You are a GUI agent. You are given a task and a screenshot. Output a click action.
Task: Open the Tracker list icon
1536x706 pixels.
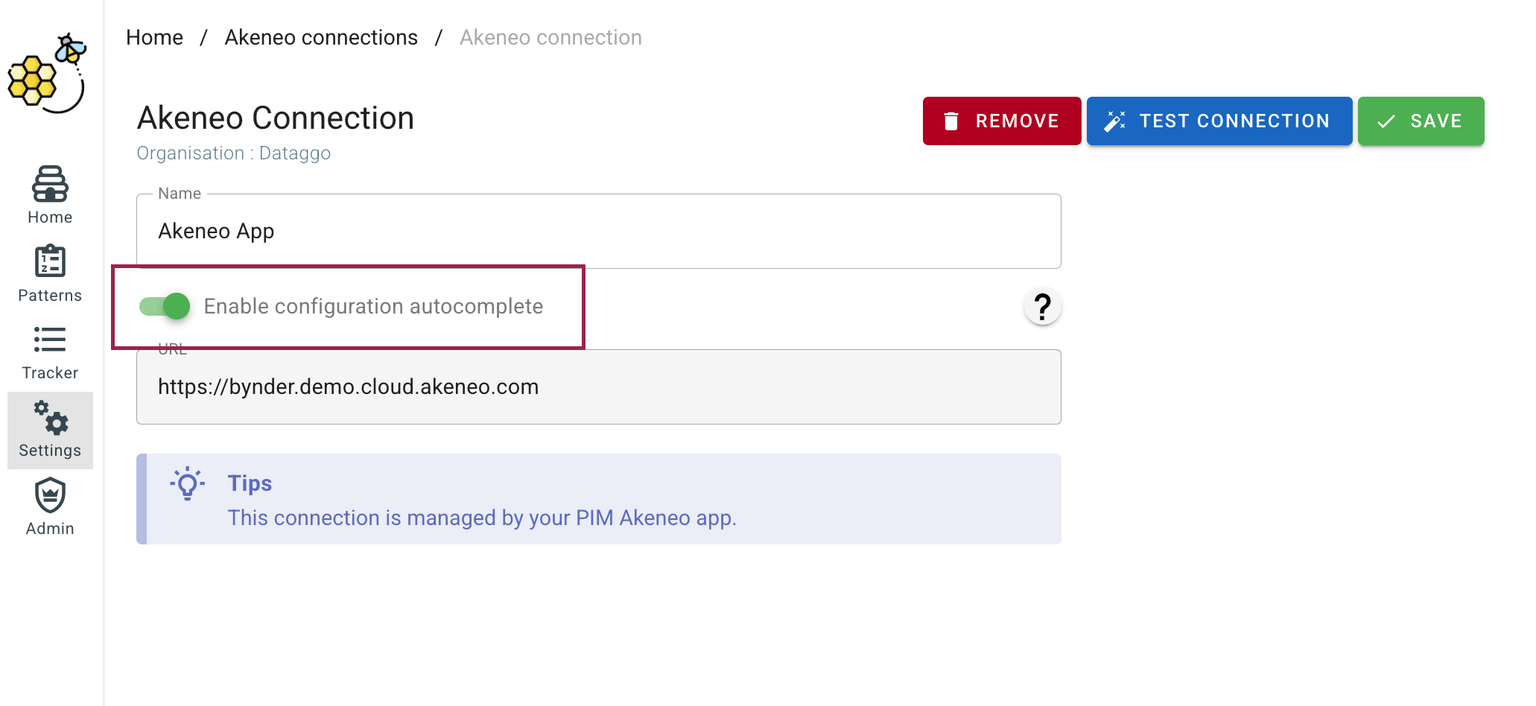pyautogui.click(x=50, y=340)
